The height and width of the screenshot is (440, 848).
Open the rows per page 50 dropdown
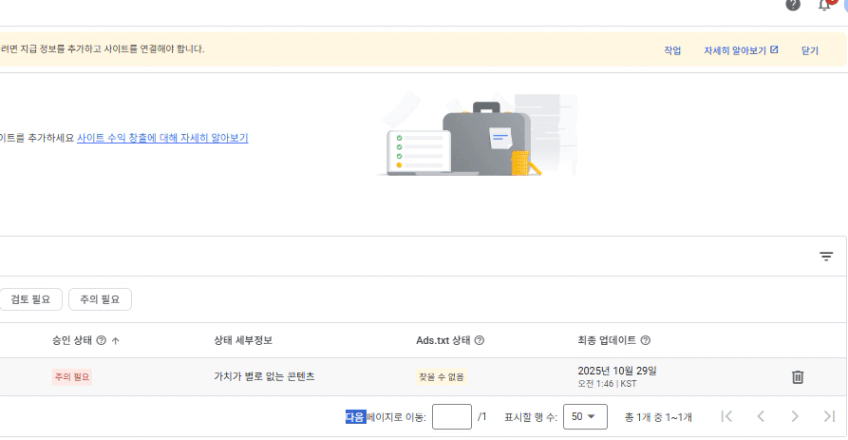(x=585, y=417)
